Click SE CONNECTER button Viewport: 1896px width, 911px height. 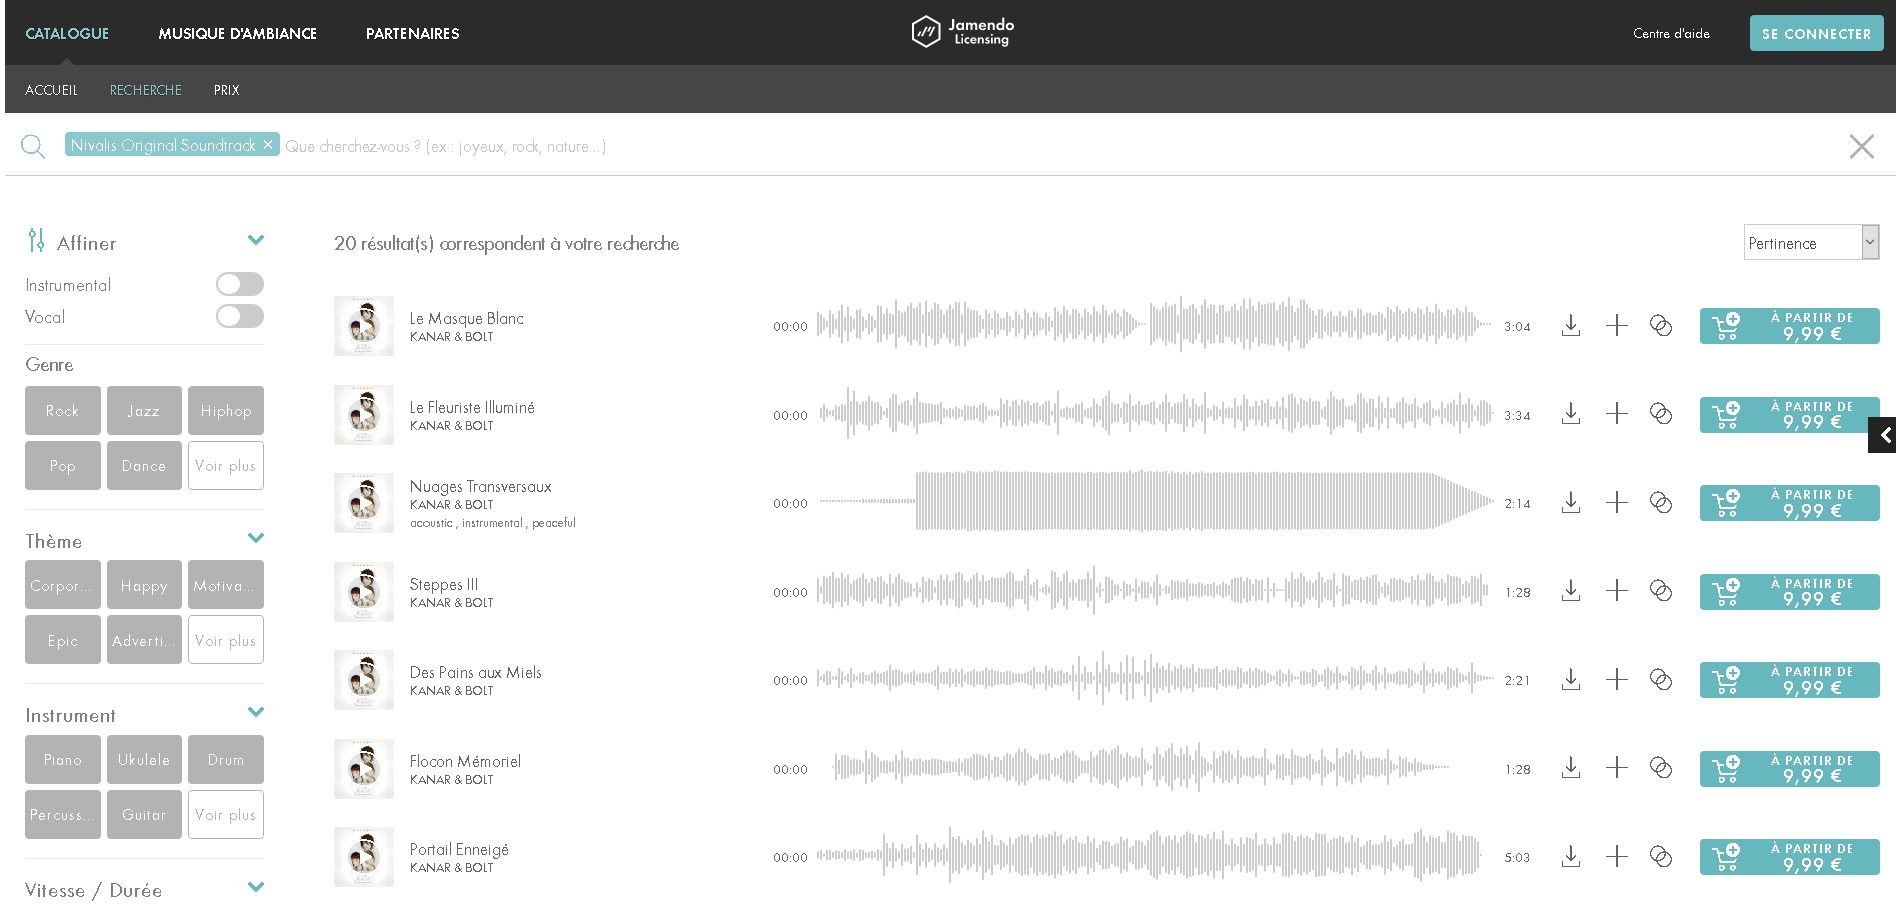tap(1816, 33)
